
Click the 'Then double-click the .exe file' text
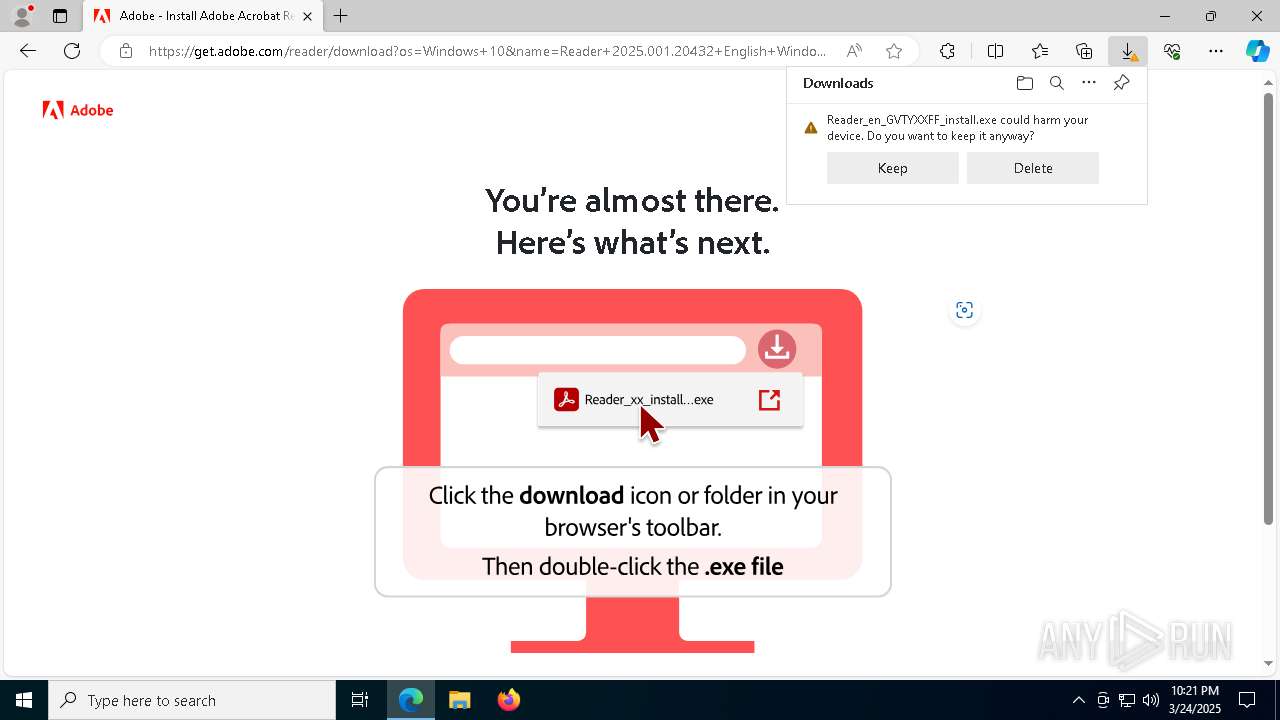(x=632, y=566)
